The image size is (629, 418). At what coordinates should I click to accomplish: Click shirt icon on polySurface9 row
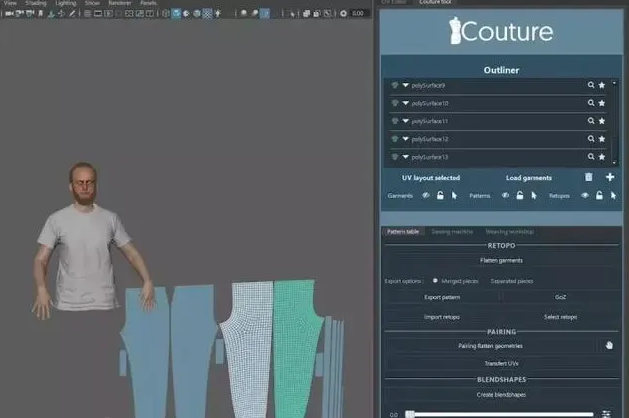click(395, 85)
